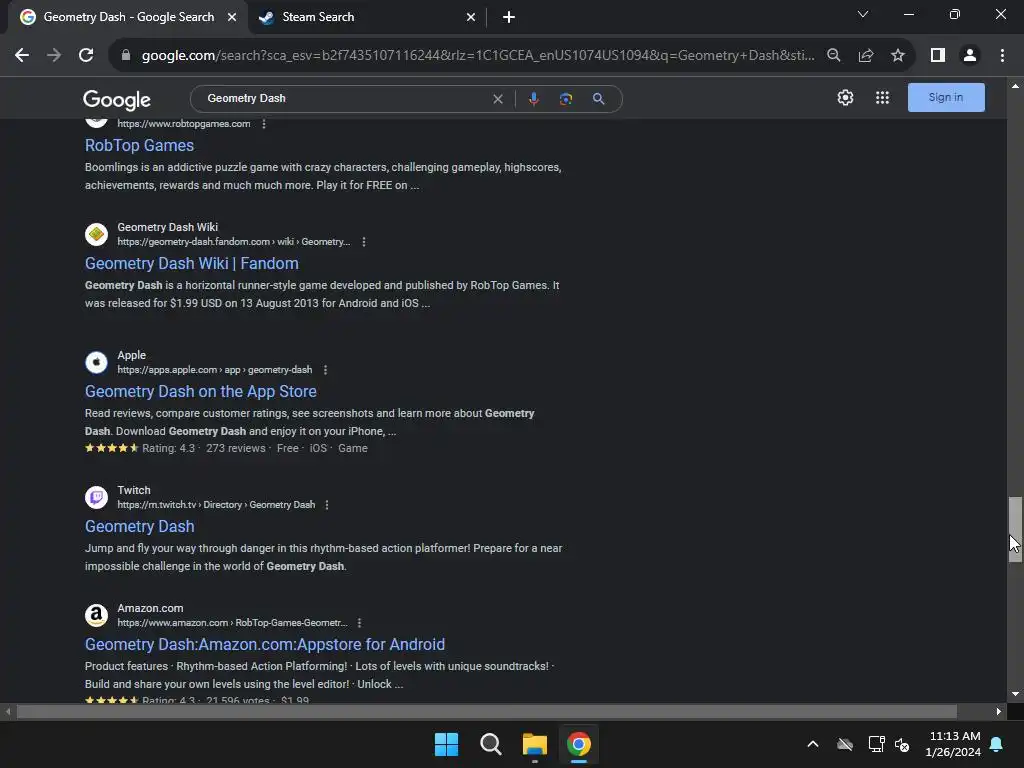Click Apple favicon in result

click(97, 362)
